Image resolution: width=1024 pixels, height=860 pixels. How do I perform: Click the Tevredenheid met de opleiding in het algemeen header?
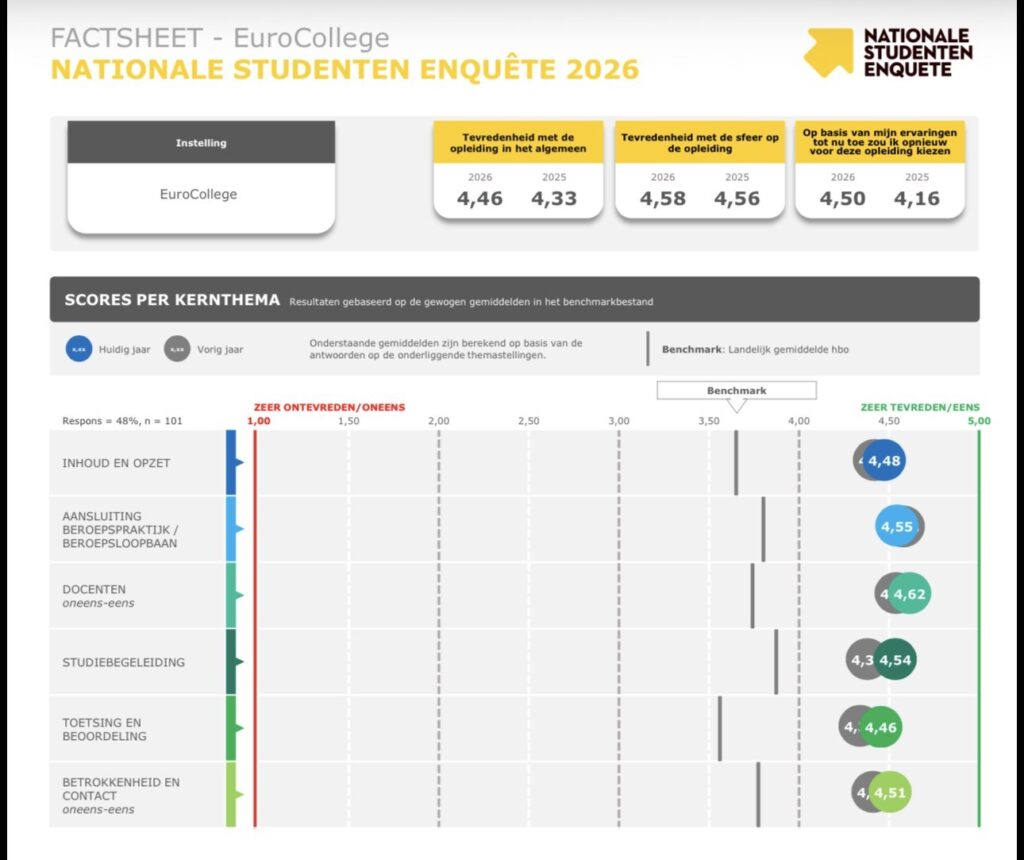tap(518, 142)
